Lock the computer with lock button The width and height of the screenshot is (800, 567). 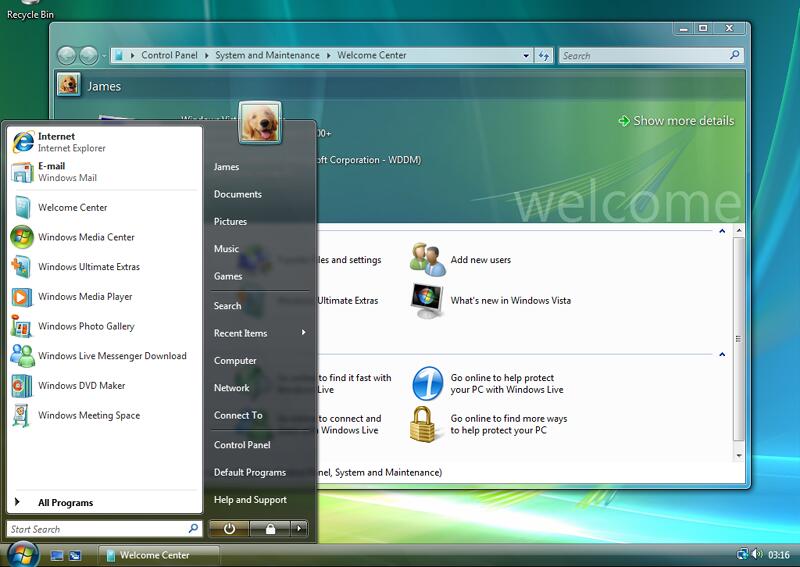pyautogui.click(x=269, y=529)
